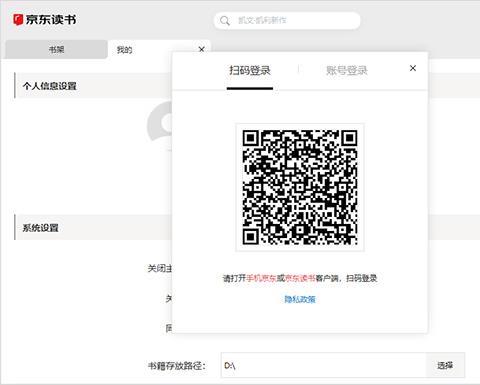Click the 书籍存放路径 label
Viewport: 480px width, 385px height.
pos(176,366)
